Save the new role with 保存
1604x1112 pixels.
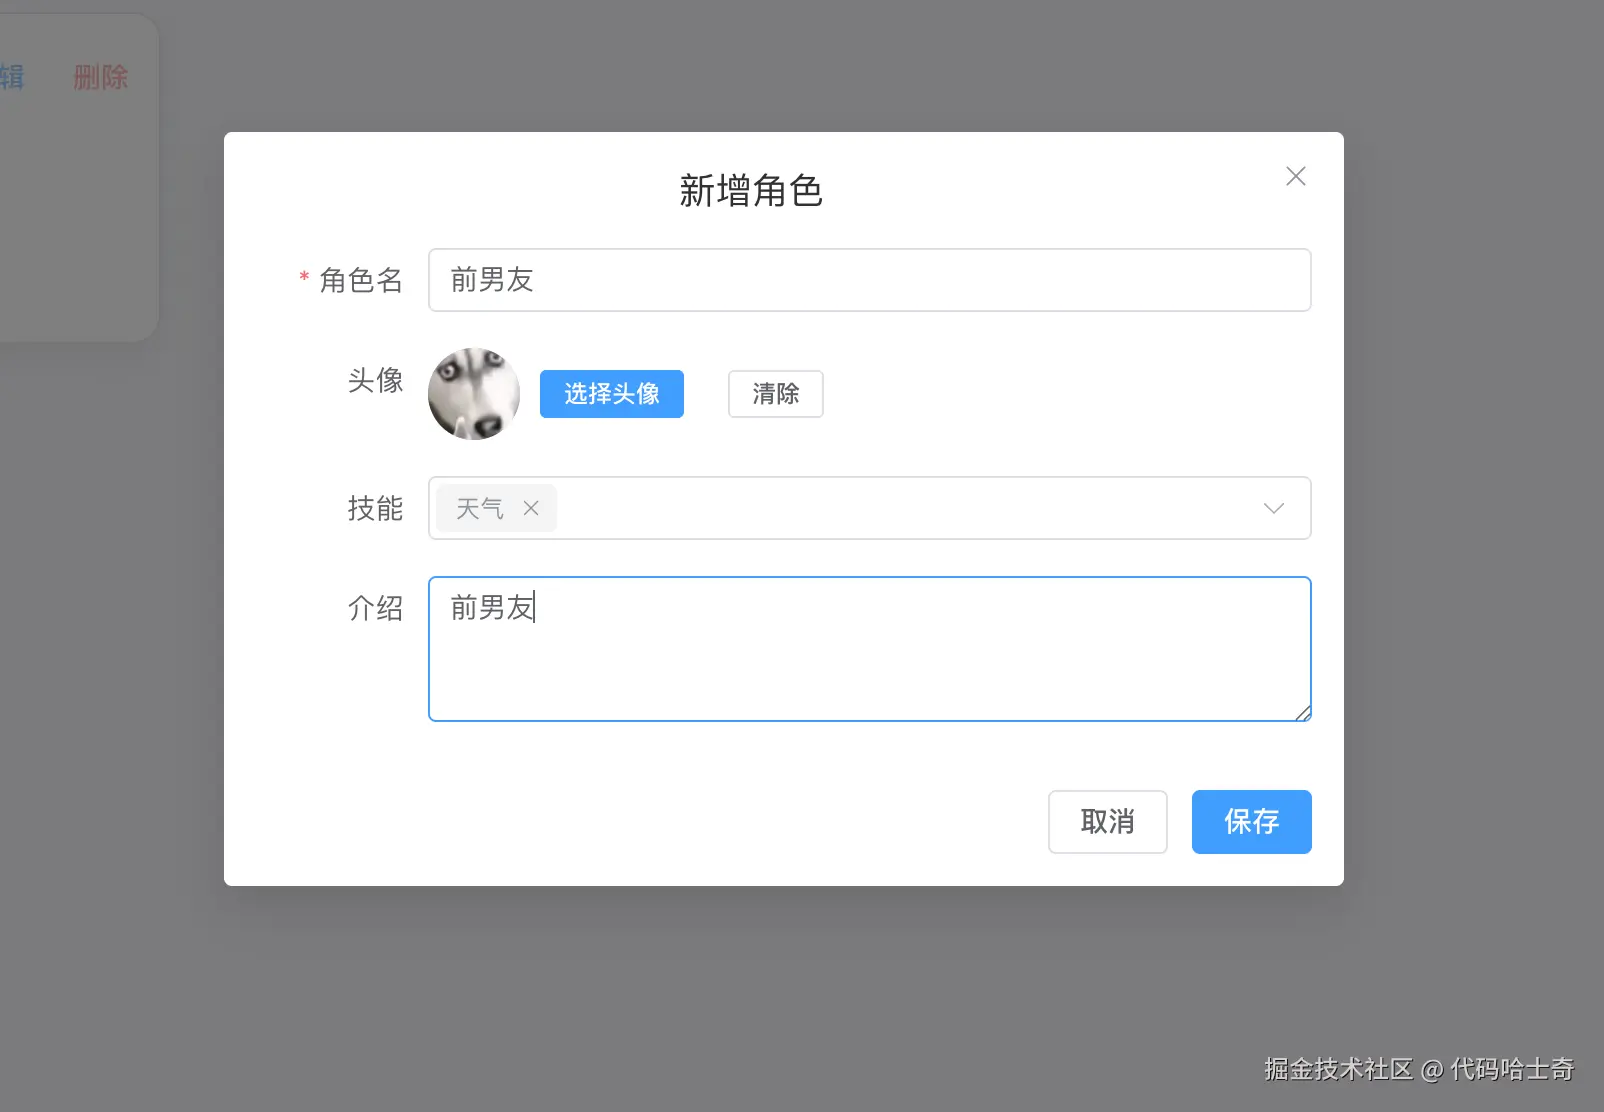click(1251, 822)
